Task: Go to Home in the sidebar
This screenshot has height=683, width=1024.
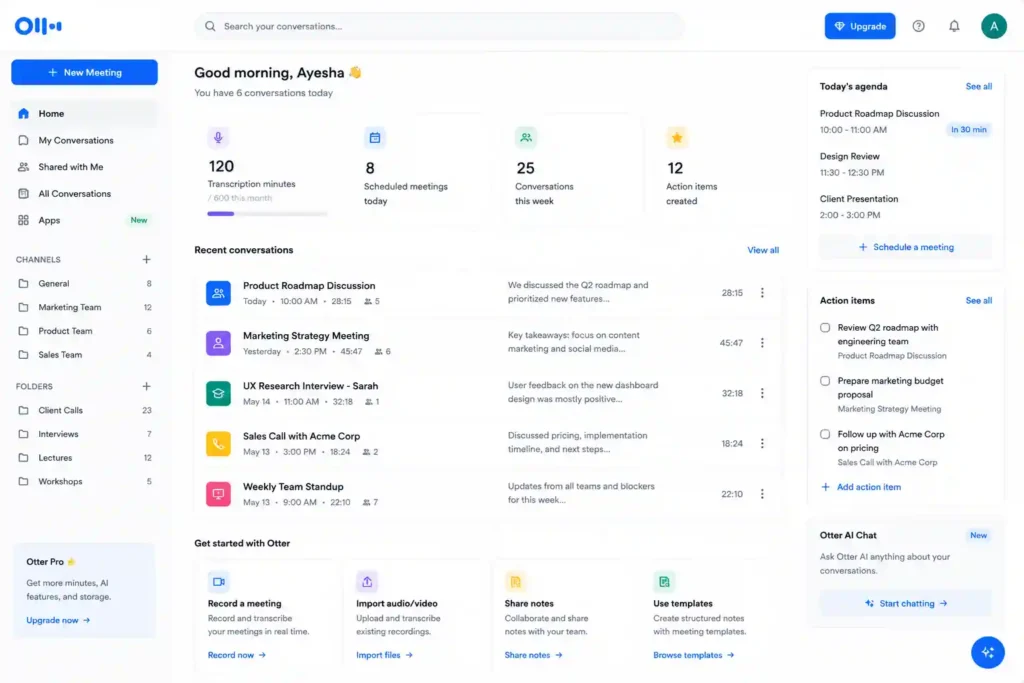Action: point(84,114)
